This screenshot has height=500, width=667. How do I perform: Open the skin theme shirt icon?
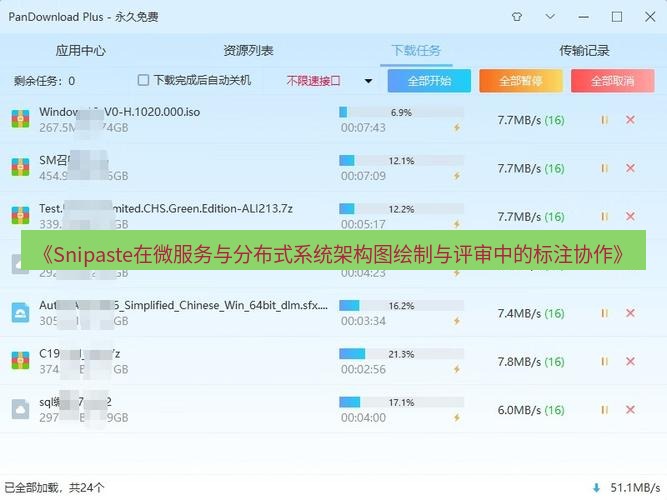517,17
